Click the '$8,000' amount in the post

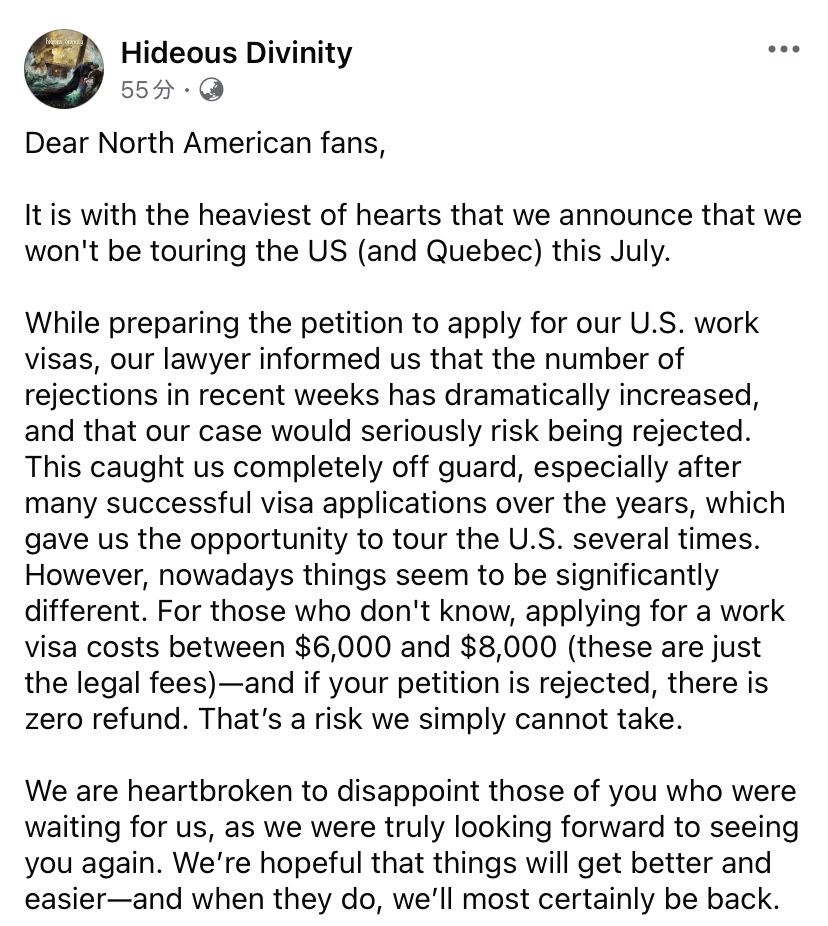(x=508, y=647)
